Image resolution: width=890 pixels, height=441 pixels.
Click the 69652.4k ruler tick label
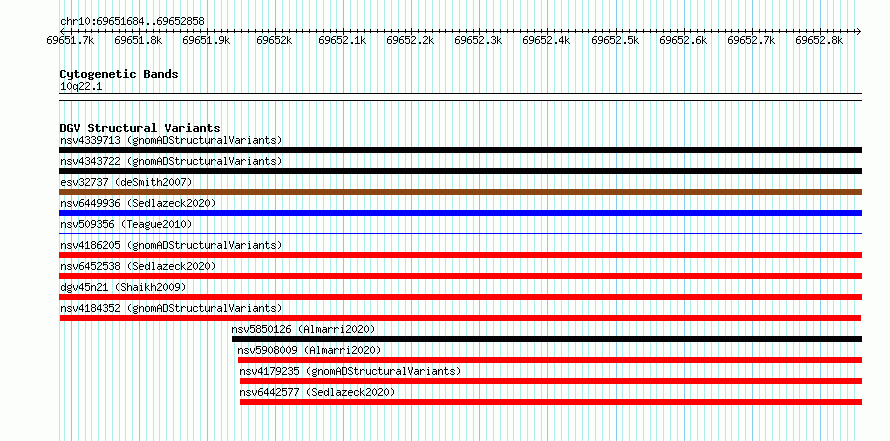point(546,41)
